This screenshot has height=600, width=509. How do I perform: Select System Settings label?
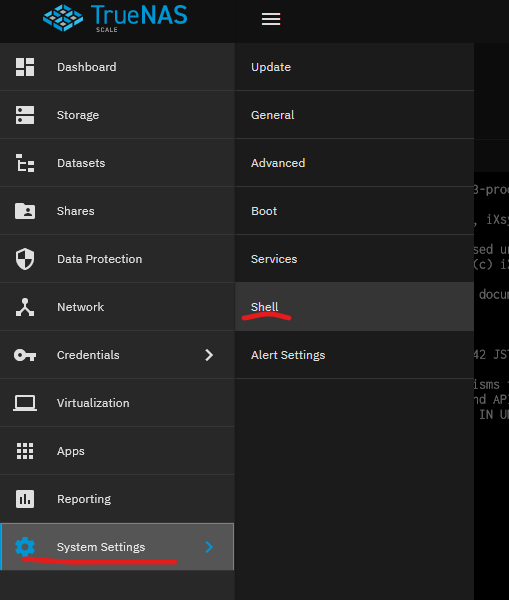101,547
